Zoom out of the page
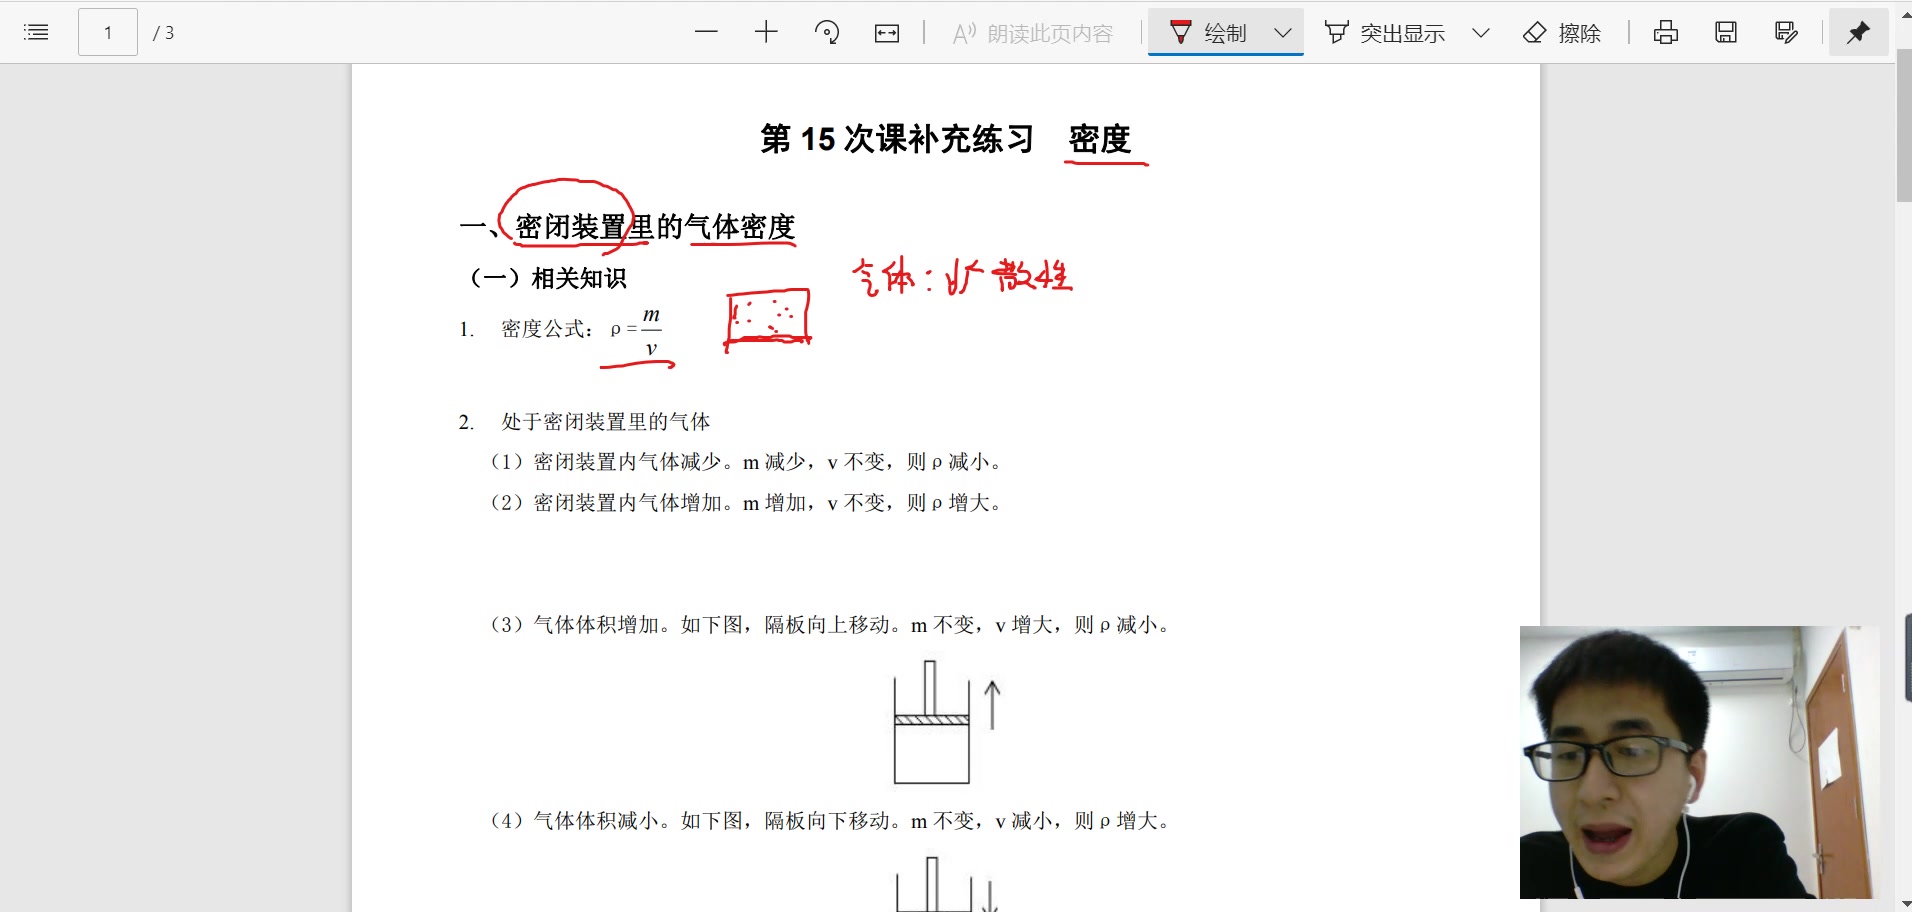 click(x=707, y=32)
